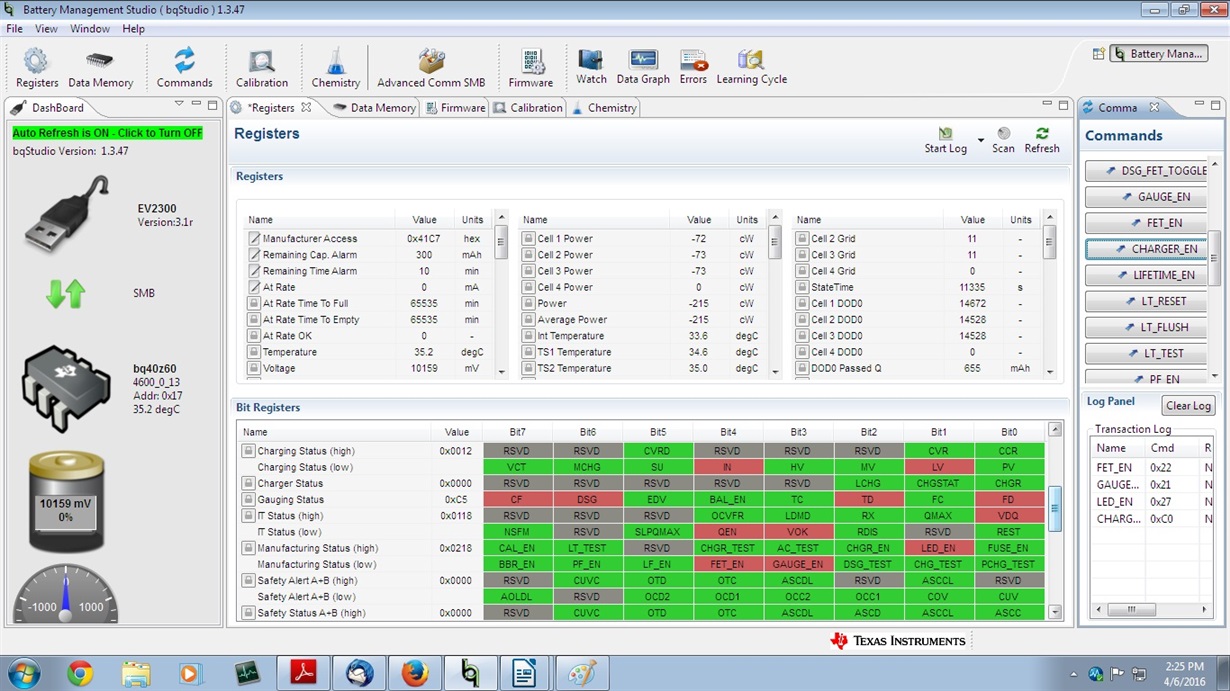Open the DashBoard view menu arrow
Viewport: 1230px width, 691px height.
tap(179, 104)
